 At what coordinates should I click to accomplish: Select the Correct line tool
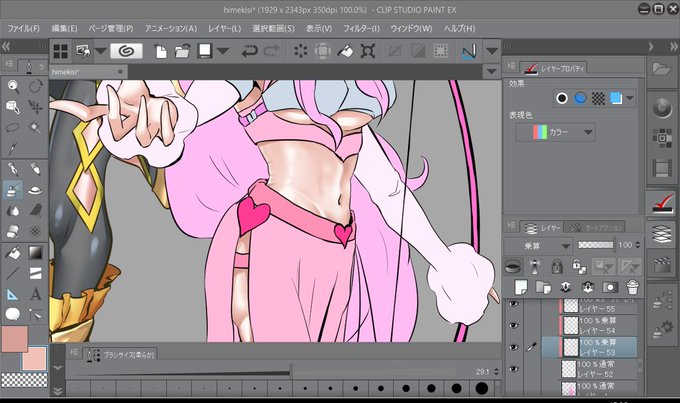[x=35, y=314]
